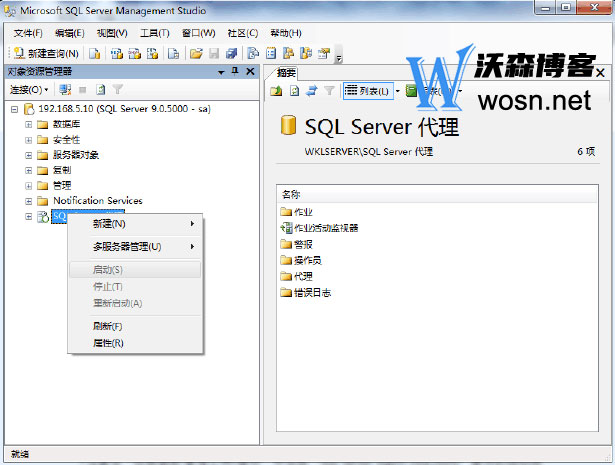Select the 操作员 folder in the list
The image size is (615, 465).
click(x=301, y=260)
